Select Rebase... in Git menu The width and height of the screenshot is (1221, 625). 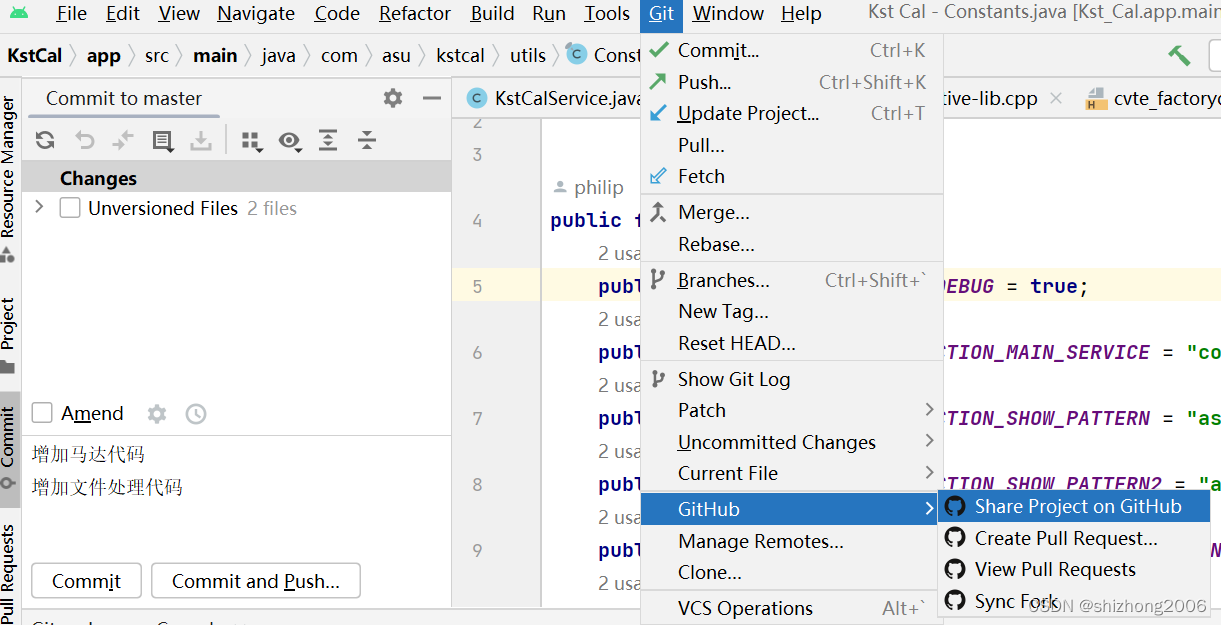(792, 244)
